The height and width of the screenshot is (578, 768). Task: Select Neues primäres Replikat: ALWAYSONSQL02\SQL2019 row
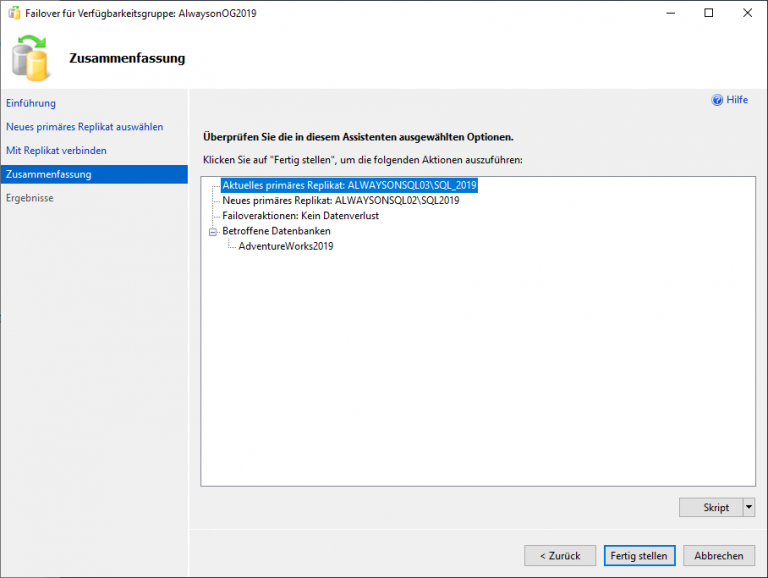coord(341,200)
